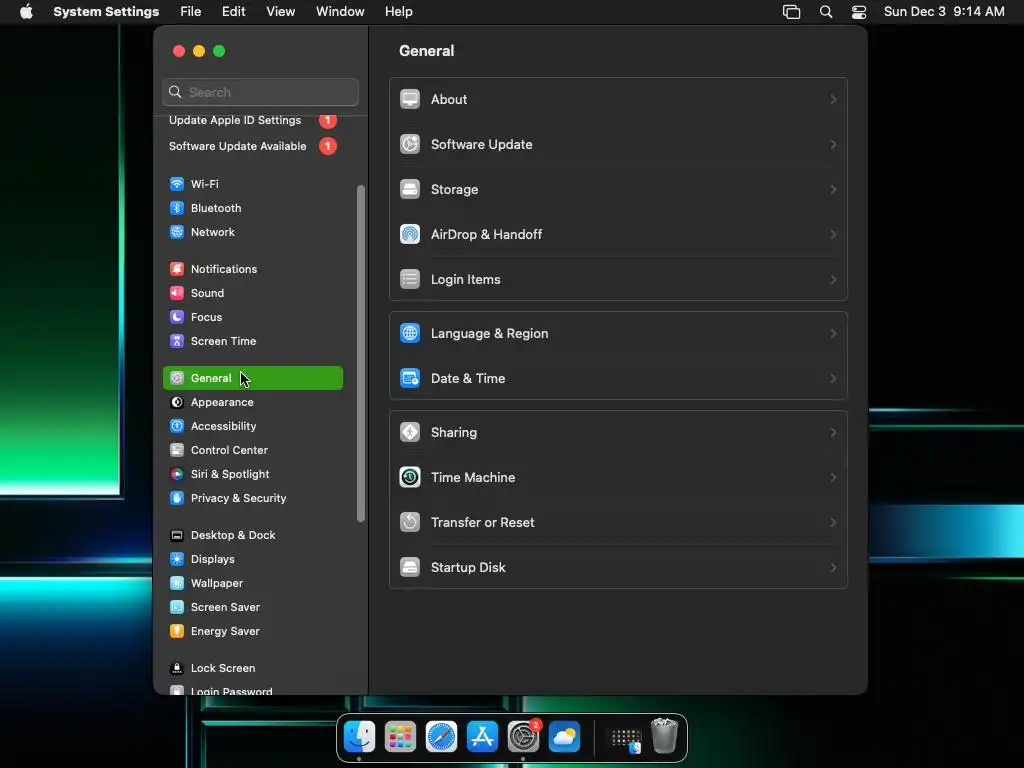Open the Sharing row label
This screenshot has height=768, width=1024.
tap(454, 433)
